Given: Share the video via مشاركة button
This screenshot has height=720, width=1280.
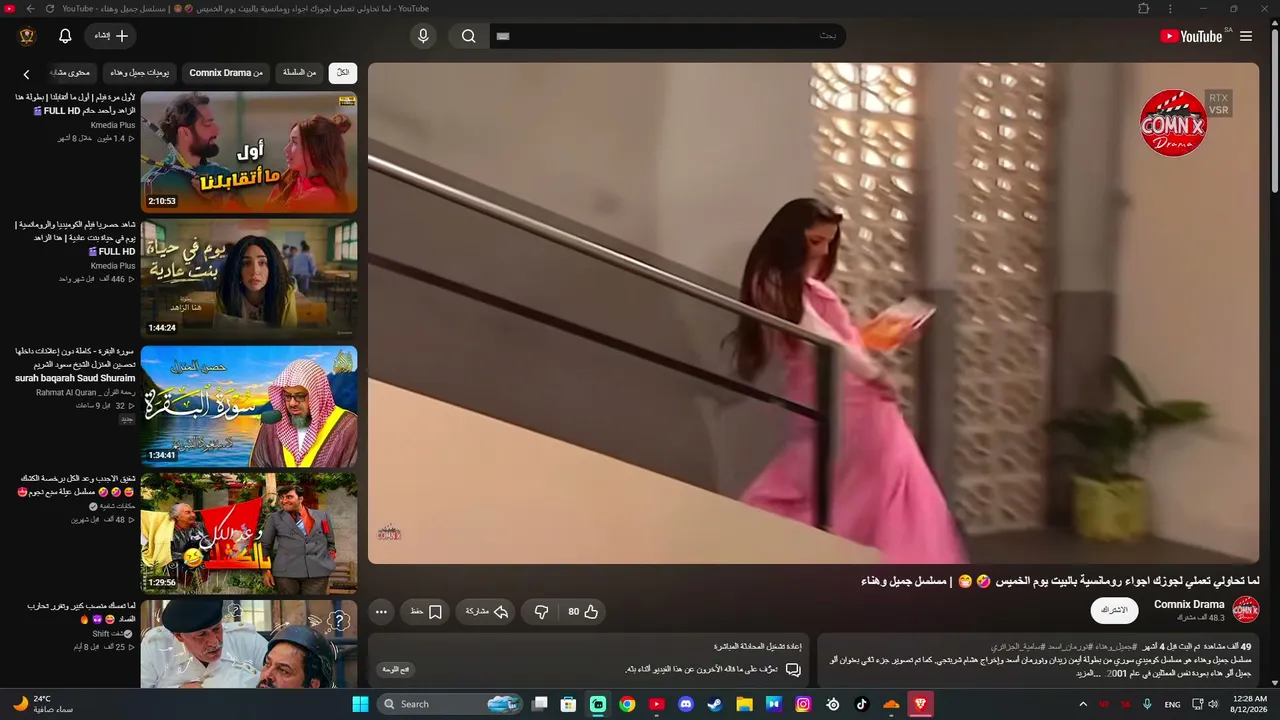Looking at the screenshot, I should pyautogui.click(x=487, y=612).
